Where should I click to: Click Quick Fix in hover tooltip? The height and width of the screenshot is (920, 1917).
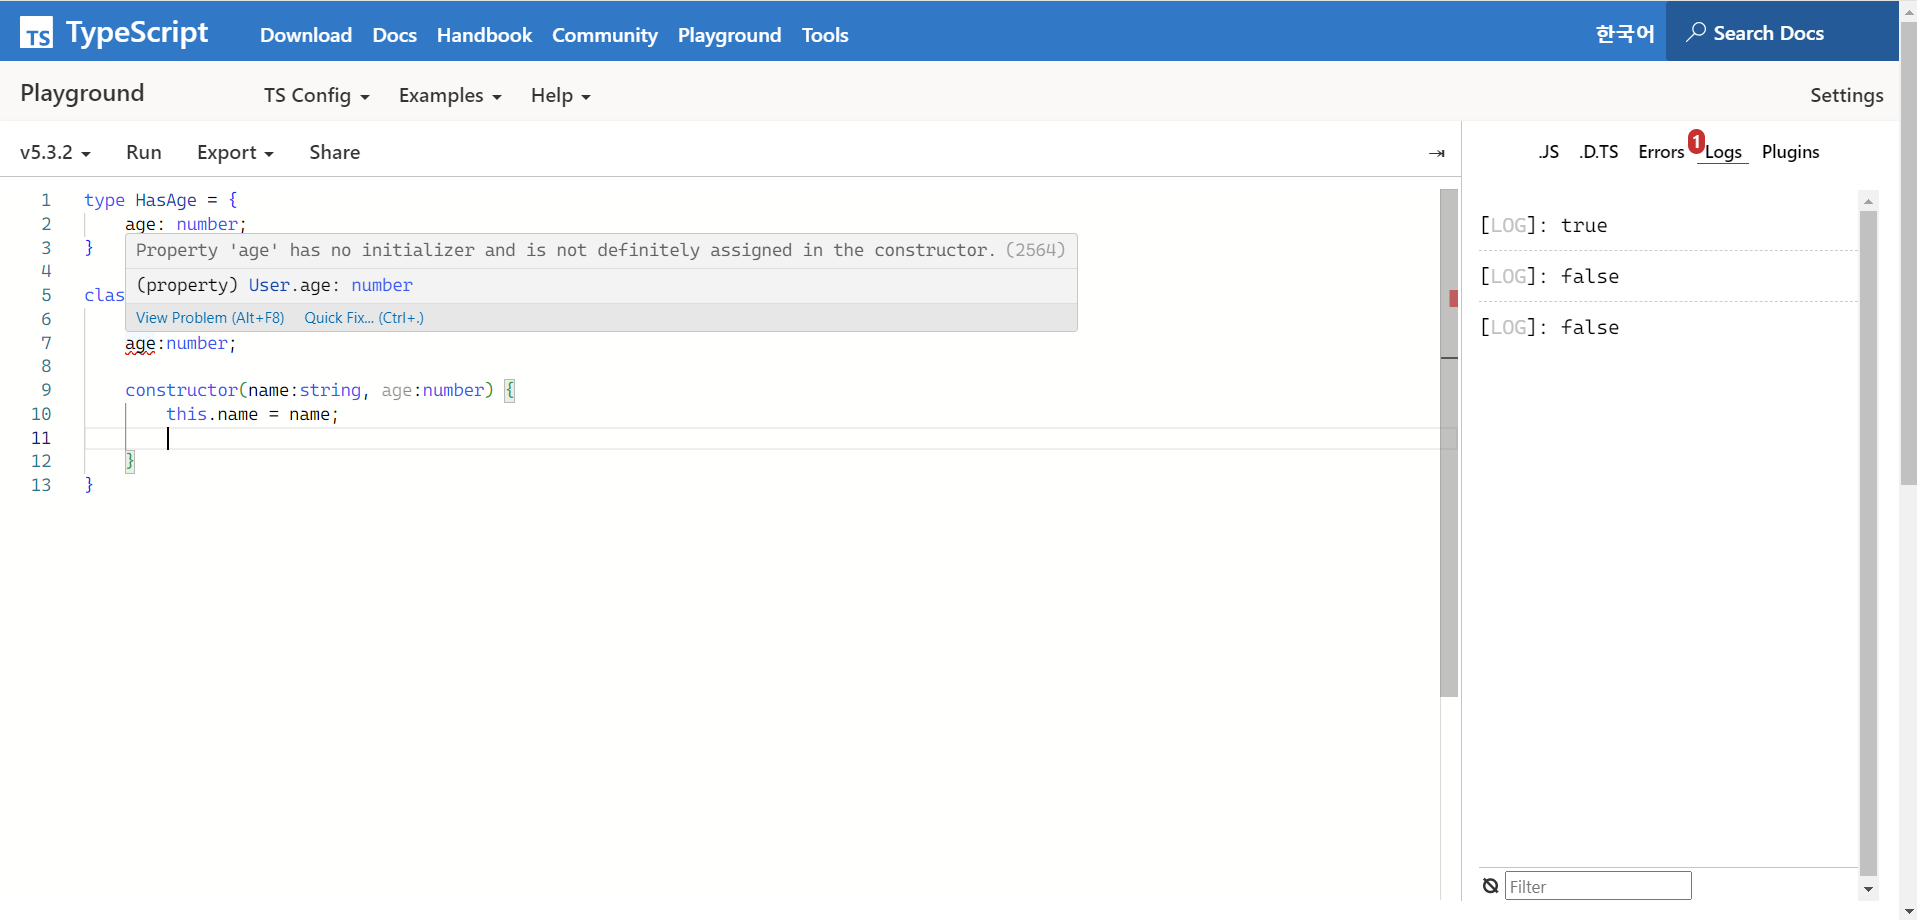[x=364, y=318]
